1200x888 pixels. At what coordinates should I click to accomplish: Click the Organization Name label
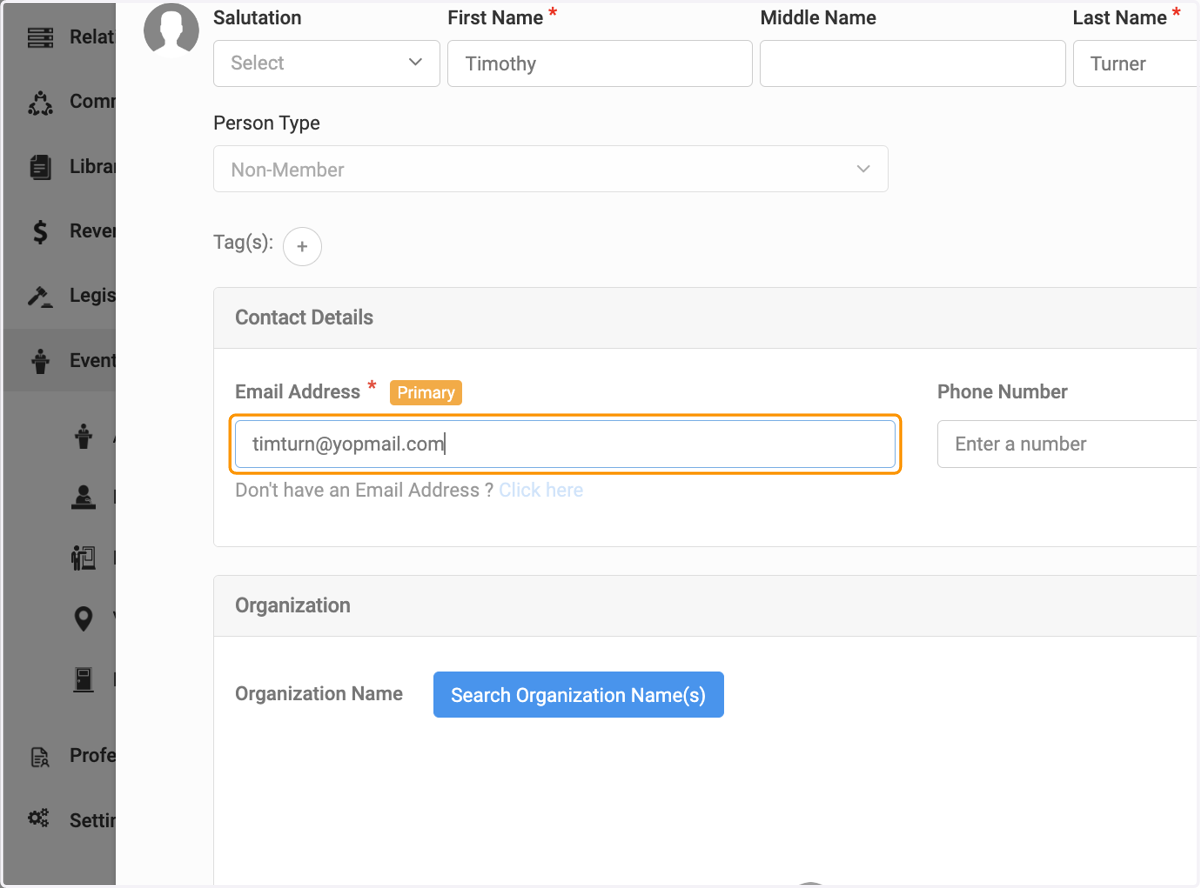(x=319, y=694)
